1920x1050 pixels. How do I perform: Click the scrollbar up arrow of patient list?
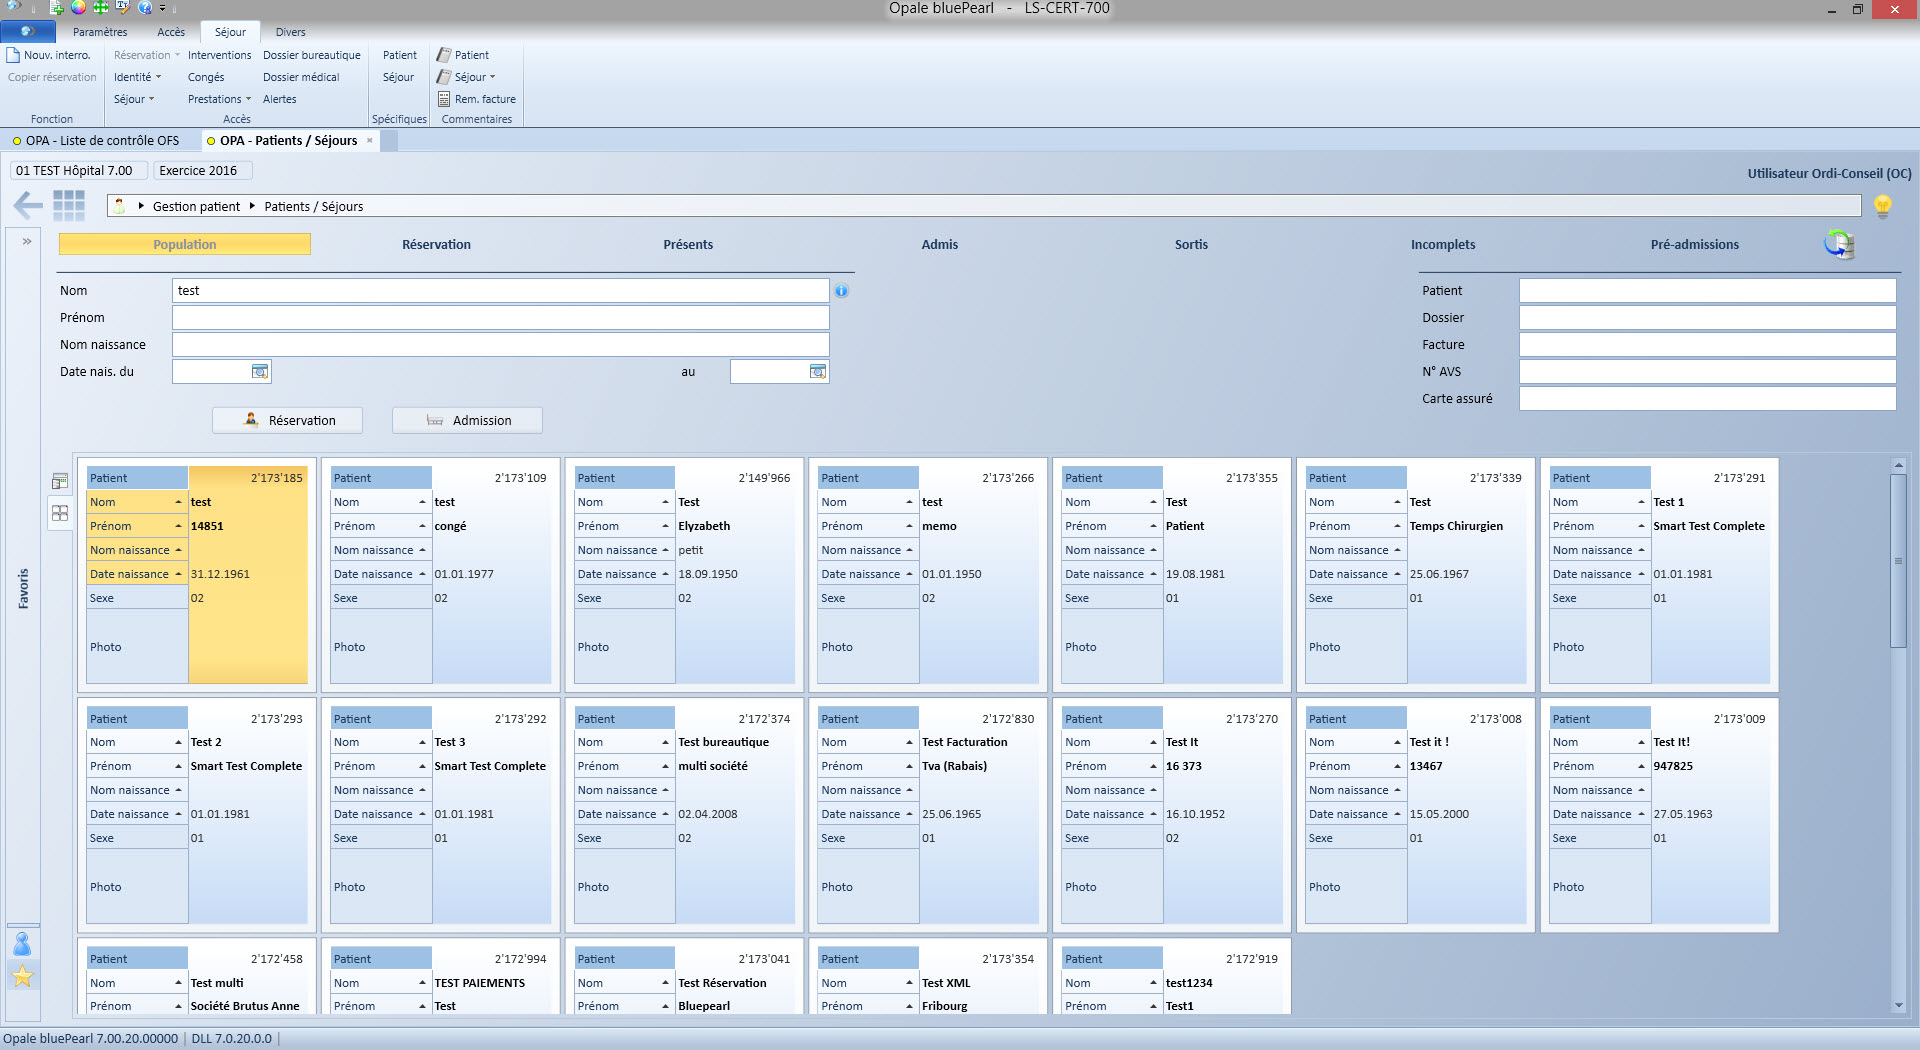click(x=1898, y=465)
